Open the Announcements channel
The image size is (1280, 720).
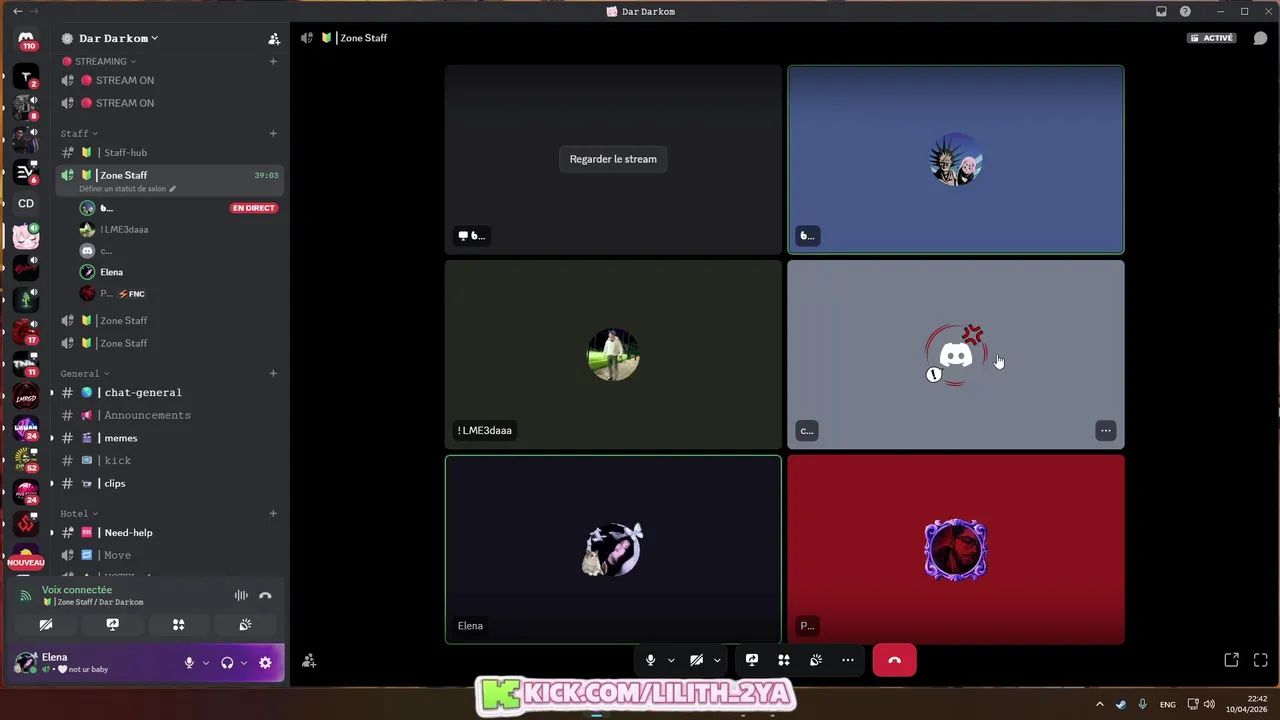coord(170,415)
